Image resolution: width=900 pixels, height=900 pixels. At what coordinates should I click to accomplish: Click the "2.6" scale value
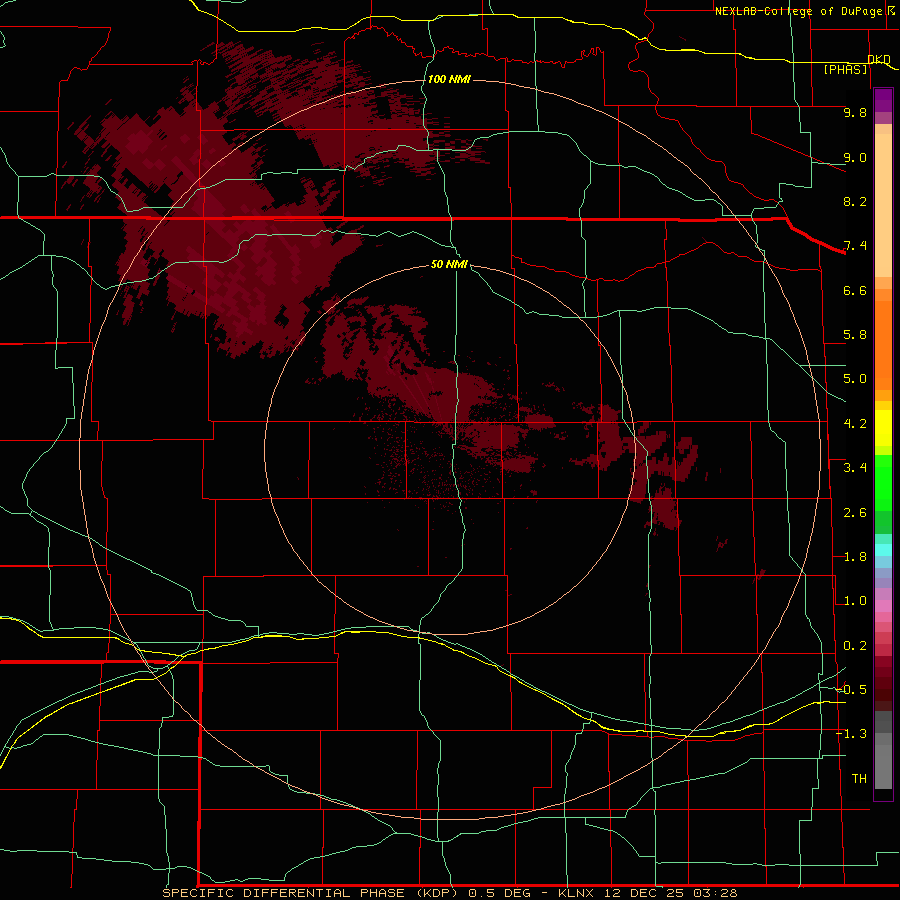coord(855,513)
